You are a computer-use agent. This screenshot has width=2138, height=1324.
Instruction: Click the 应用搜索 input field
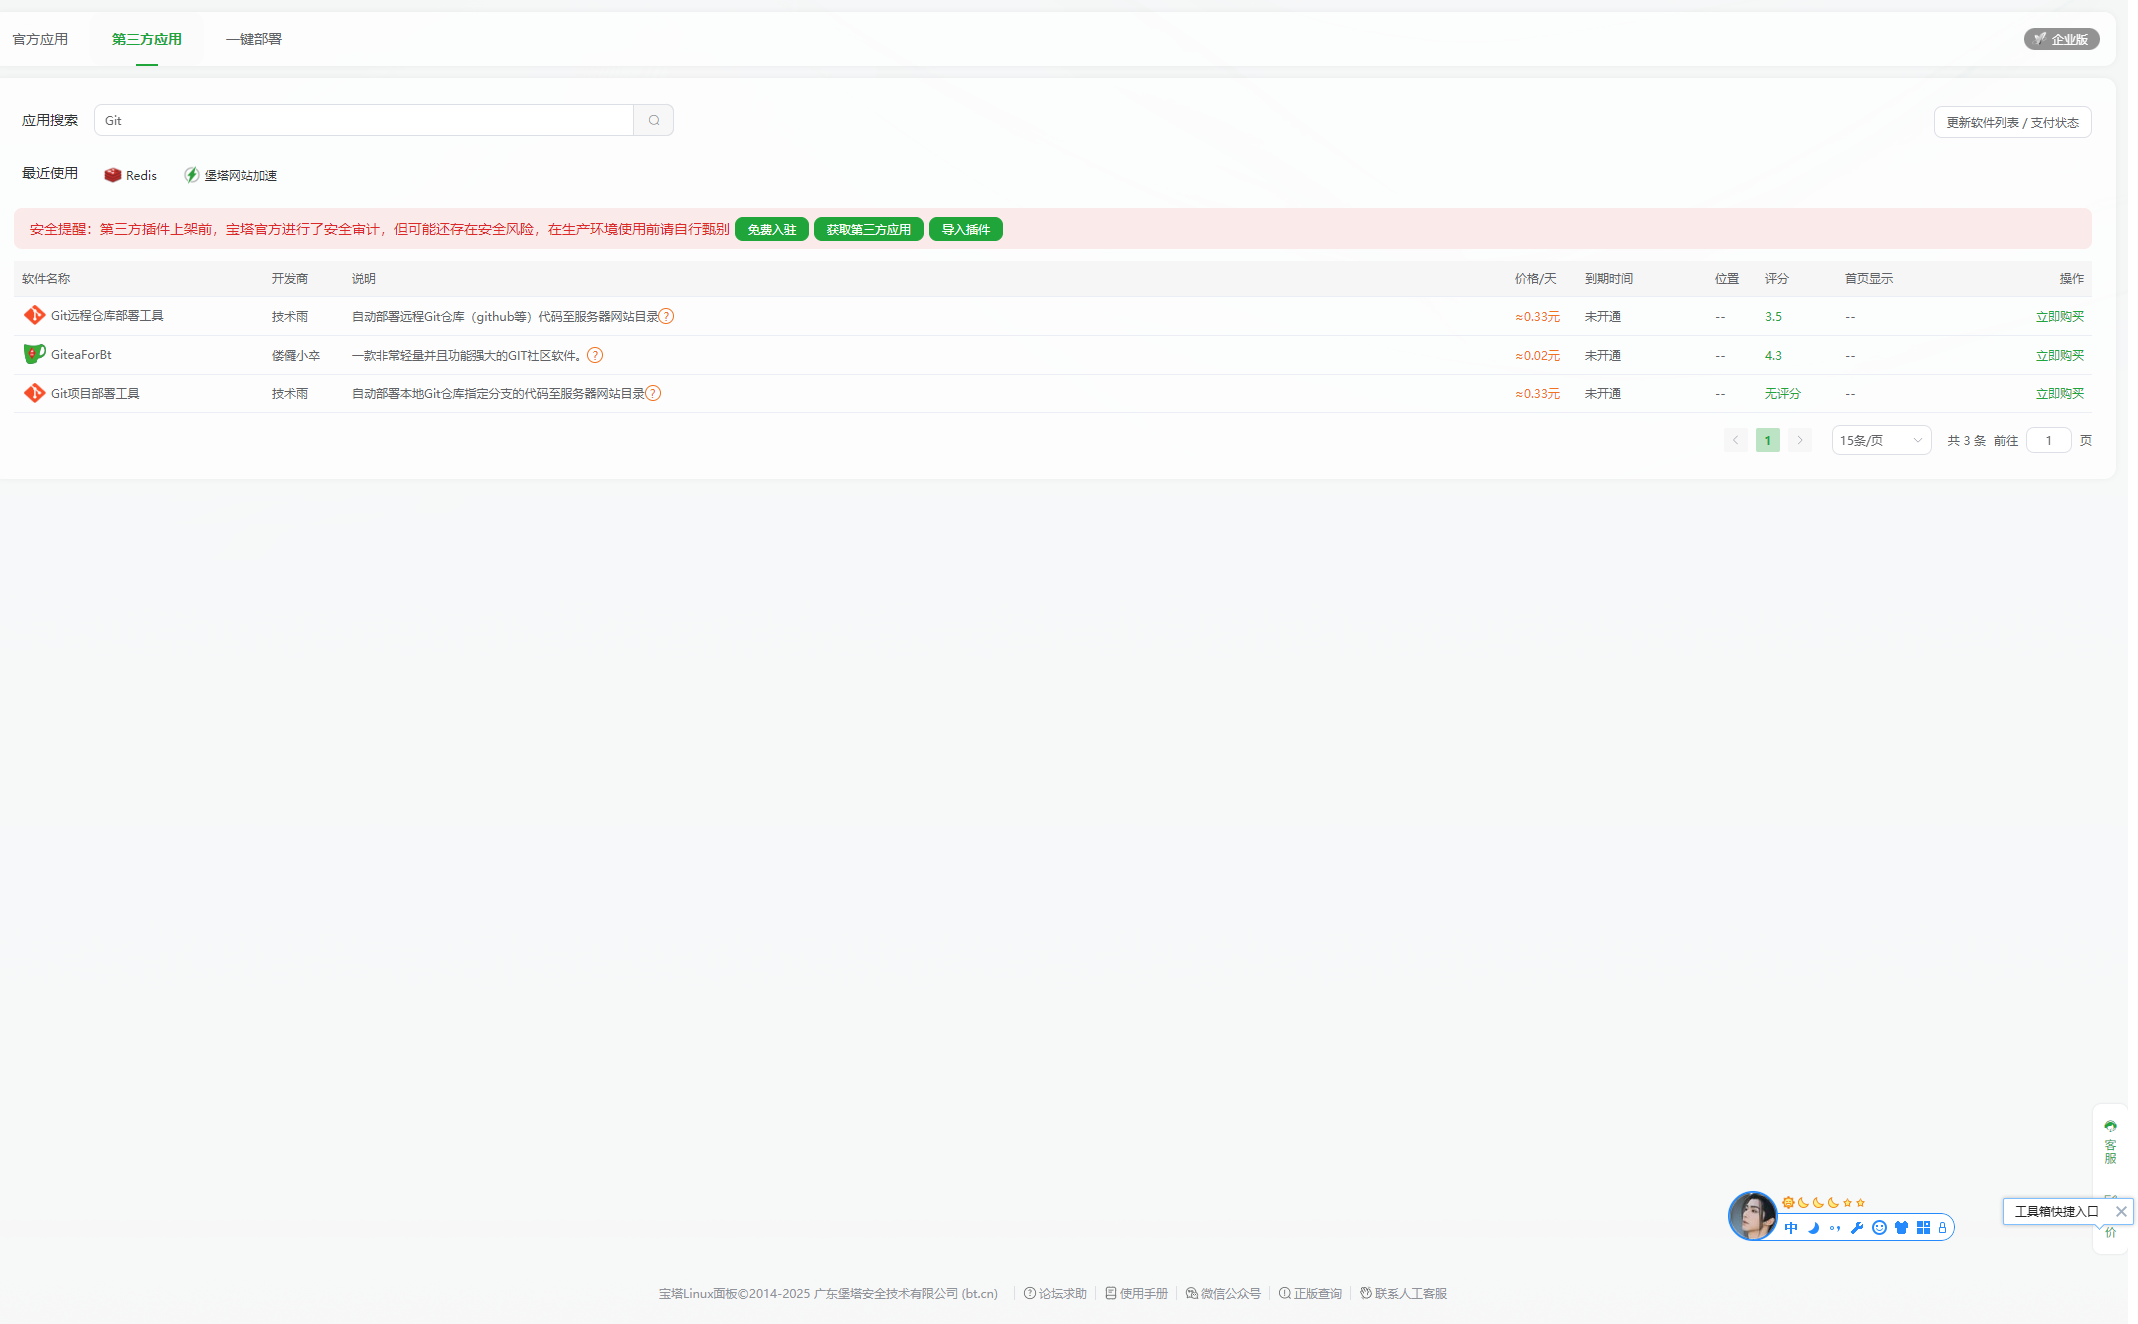pyautogui.click(x=363, y=120)
